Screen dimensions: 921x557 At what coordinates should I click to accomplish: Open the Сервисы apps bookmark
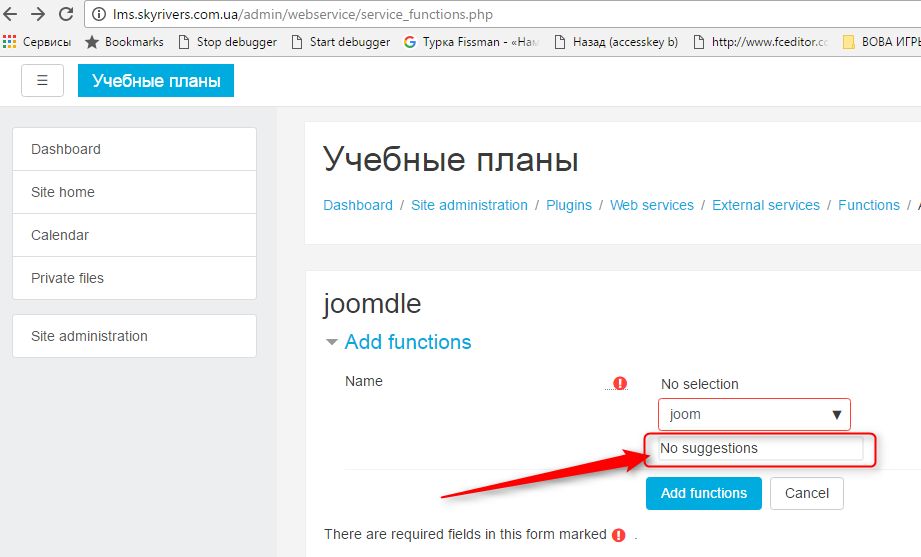(x=37, y=42)
